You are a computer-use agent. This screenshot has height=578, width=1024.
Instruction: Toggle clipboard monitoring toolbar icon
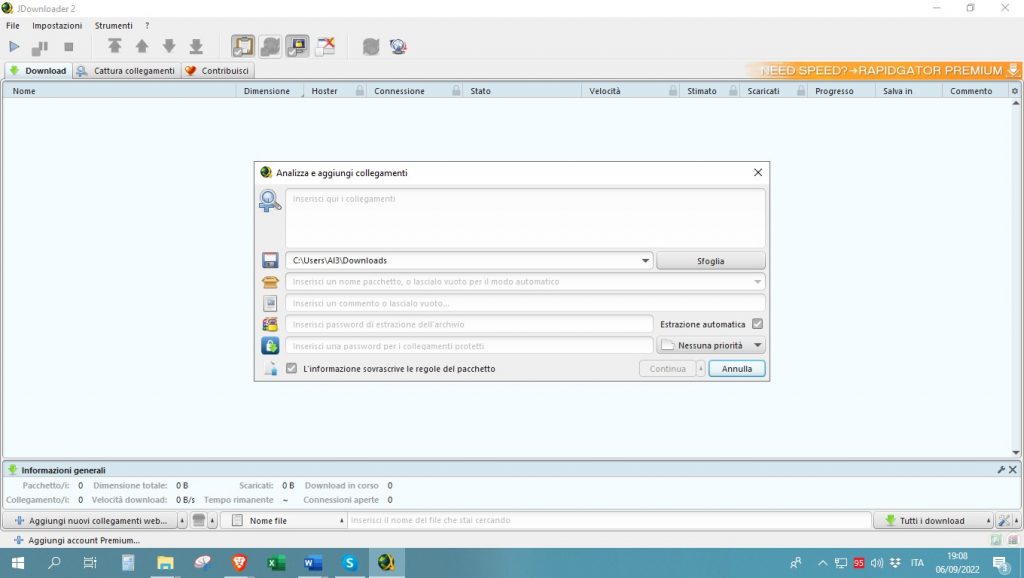coord(243,46)
